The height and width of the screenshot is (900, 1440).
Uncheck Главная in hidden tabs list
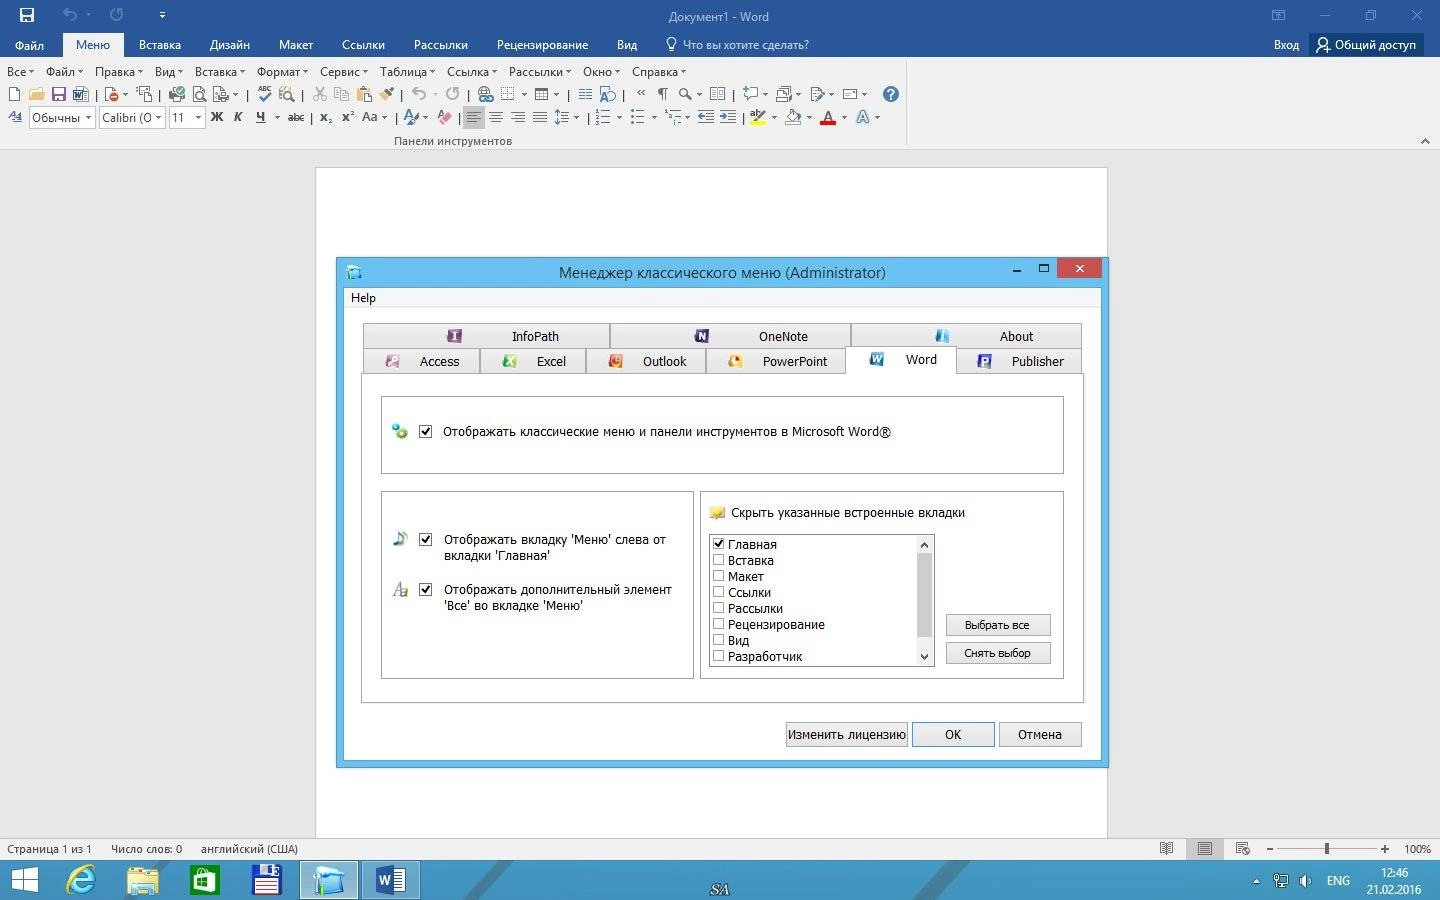pos(718,544)
